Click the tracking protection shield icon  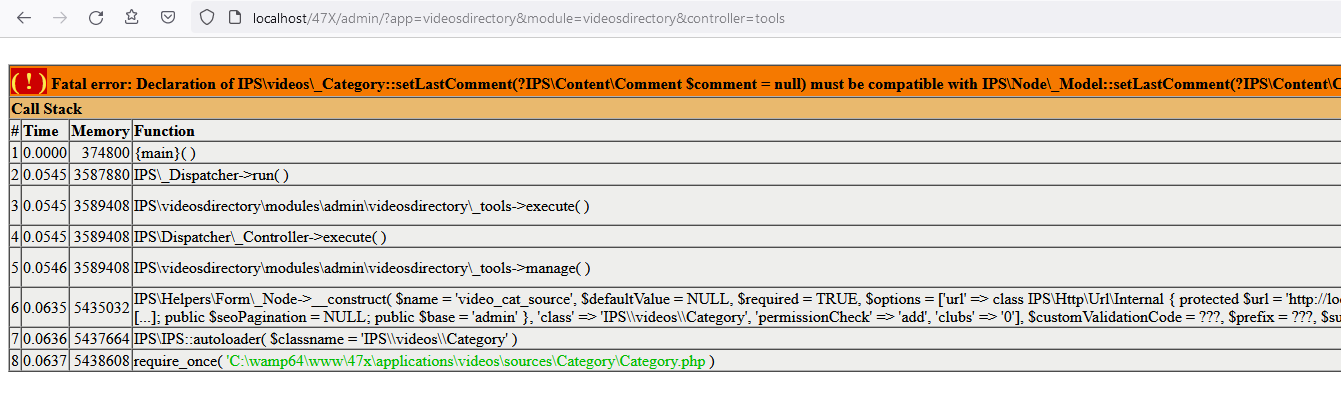tap(207, 17)
